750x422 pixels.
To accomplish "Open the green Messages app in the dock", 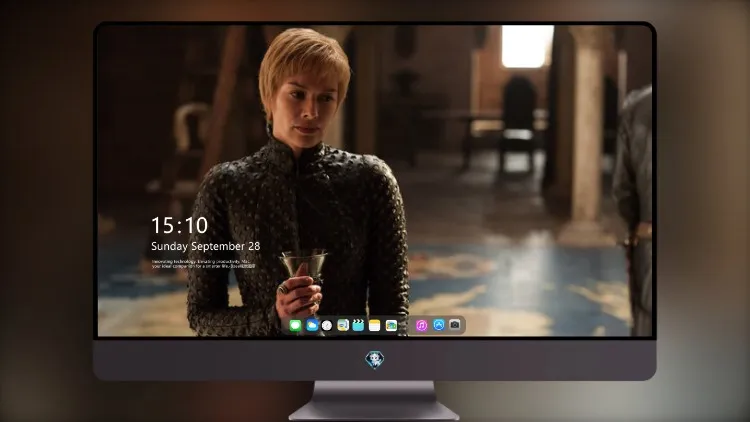I will (x=295, y=325).
